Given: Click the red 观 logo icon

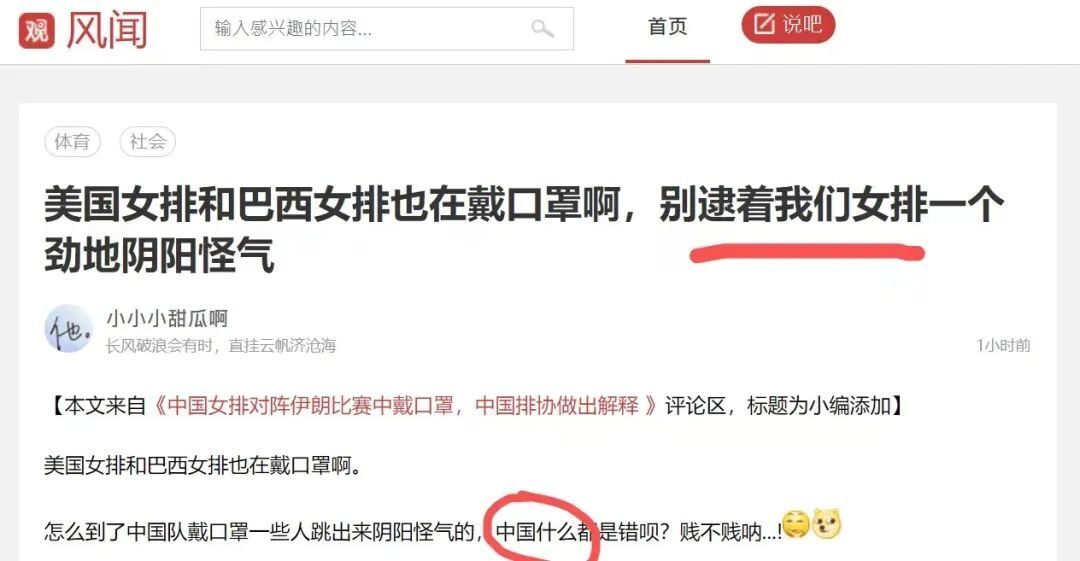Looking at the screenshot, I should (x=37, y=31).
